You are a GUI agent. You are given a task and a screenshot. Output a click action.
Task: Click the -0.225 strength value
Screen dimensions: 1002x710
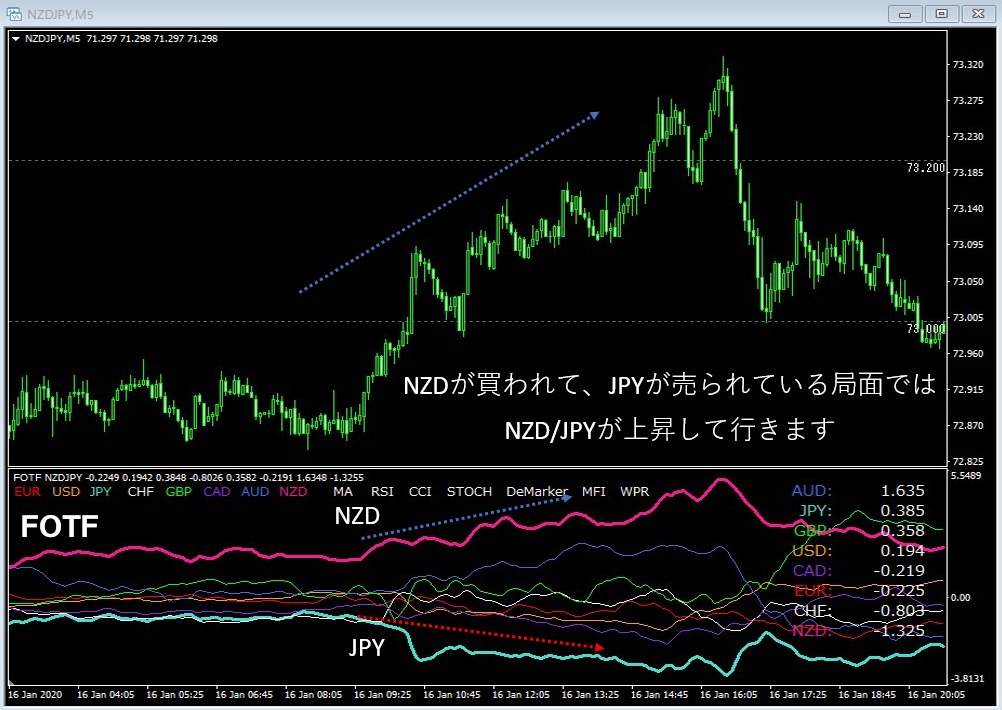point(899,590)
